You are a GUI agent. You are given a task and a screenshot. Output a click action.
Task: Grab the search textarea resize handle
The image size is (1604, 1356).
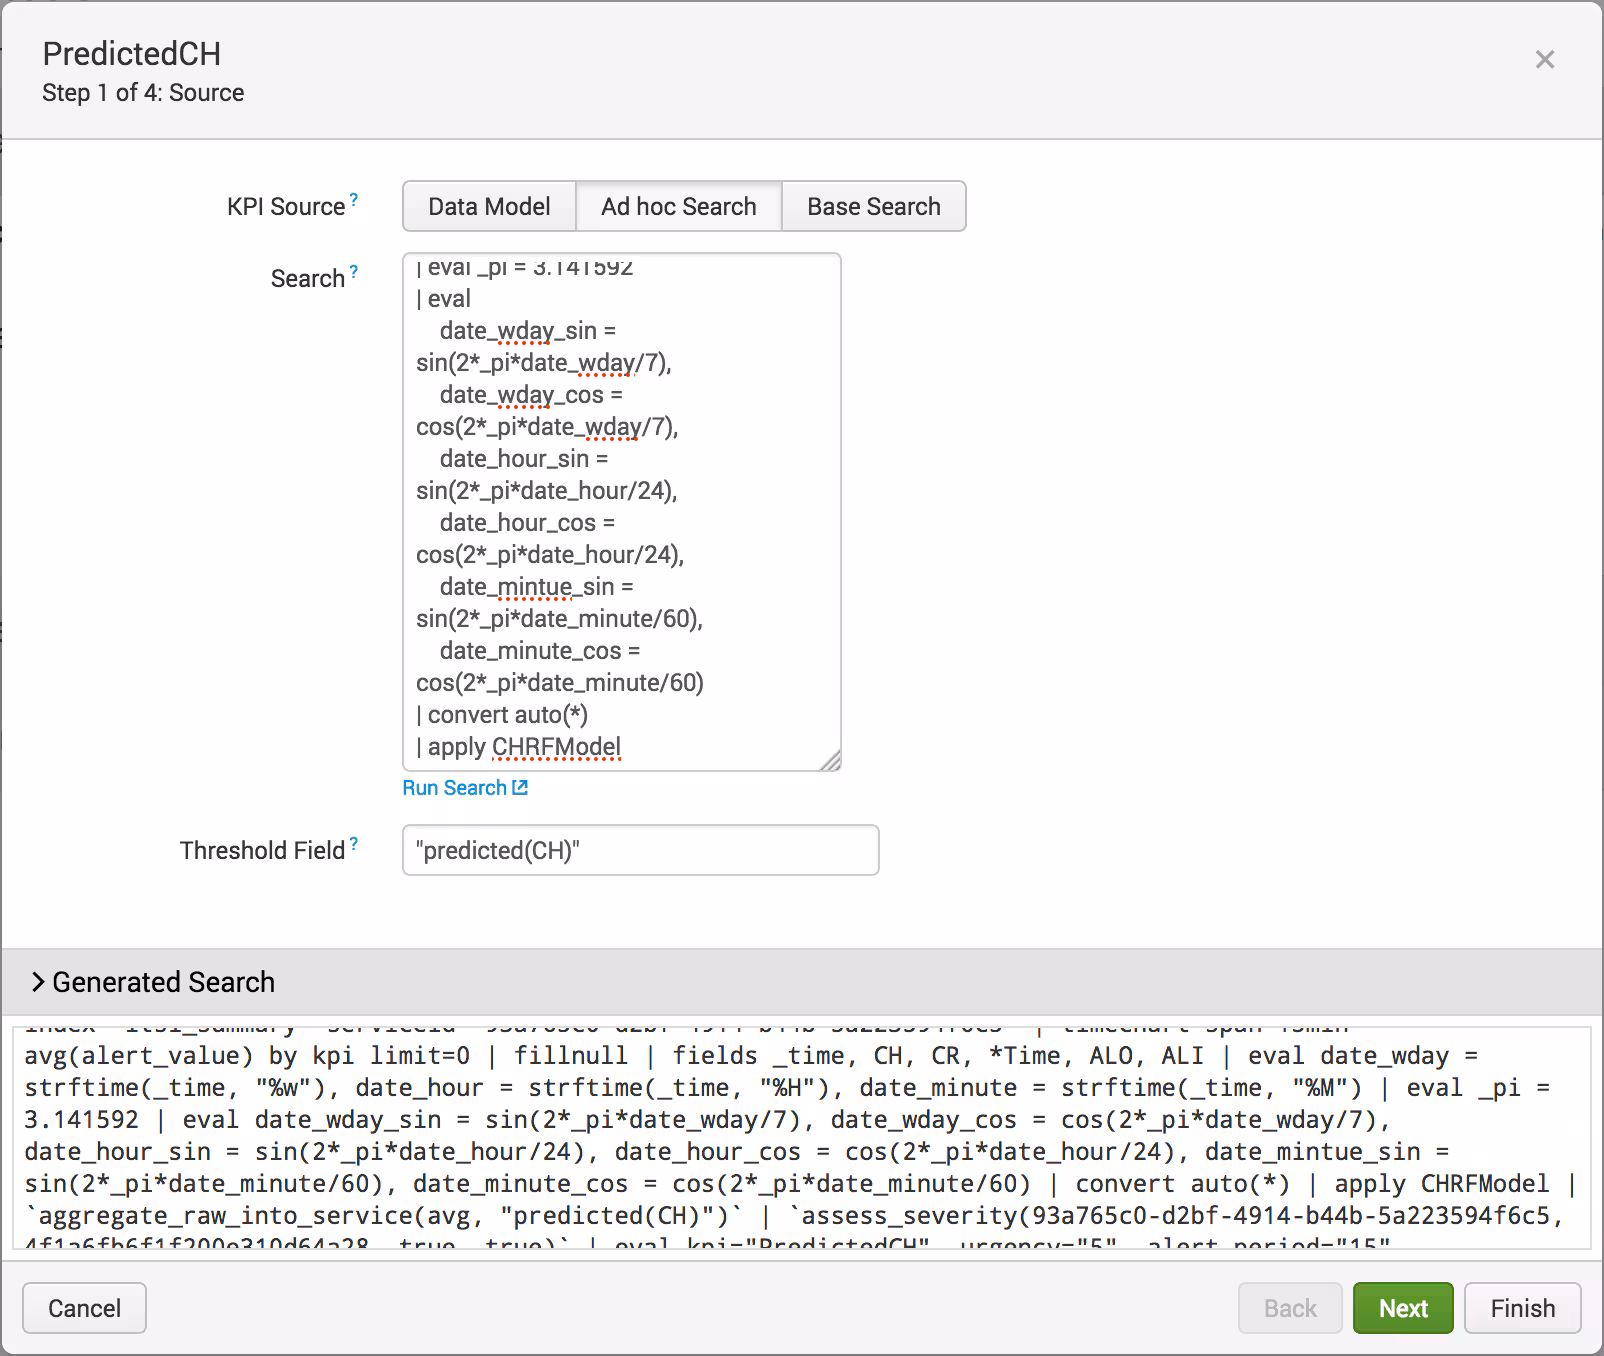(x=830, y=761)
